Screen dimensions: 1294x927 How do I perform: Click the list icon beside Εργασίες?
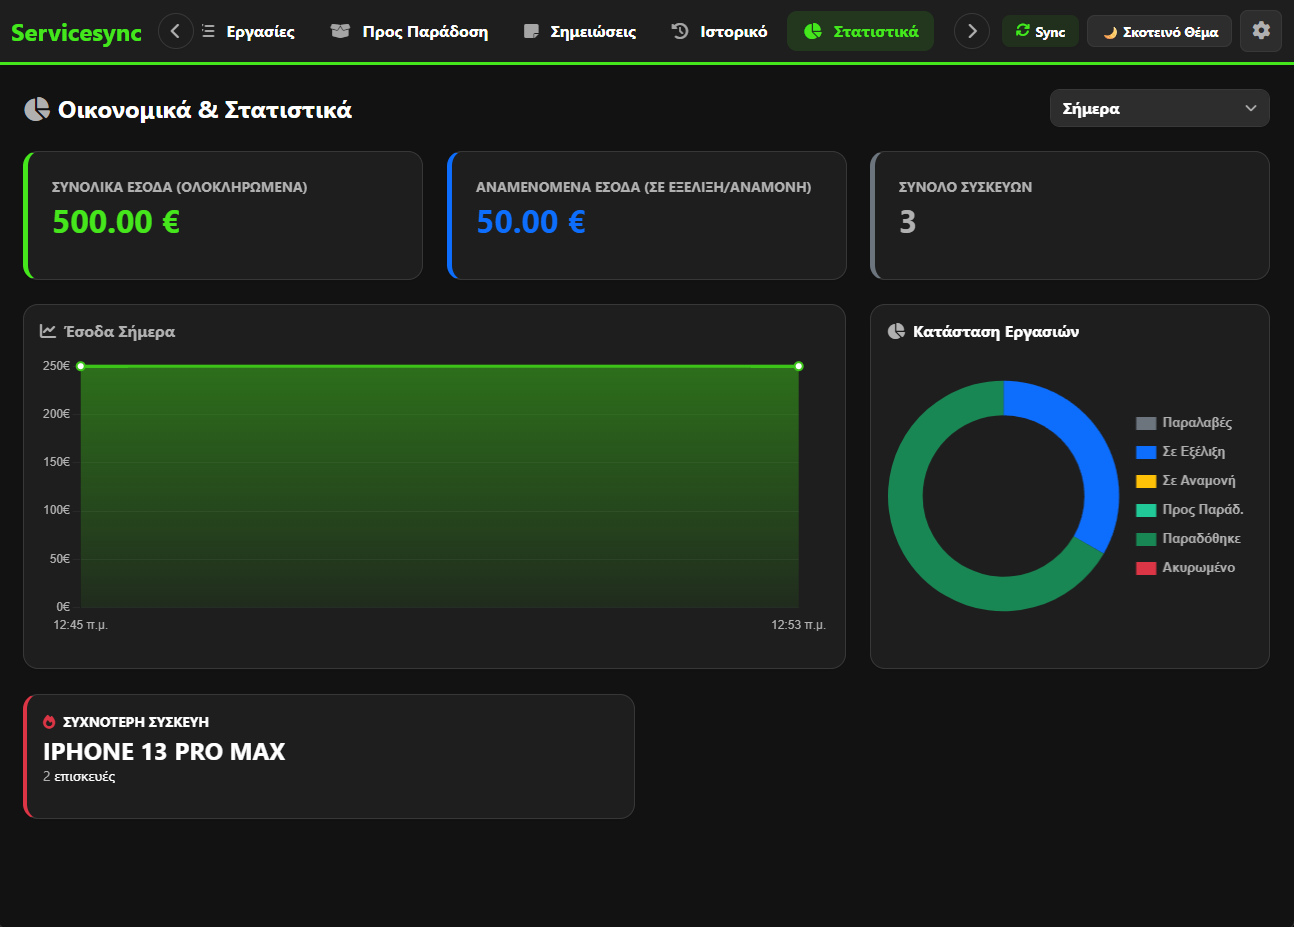(x=208, y=31)
